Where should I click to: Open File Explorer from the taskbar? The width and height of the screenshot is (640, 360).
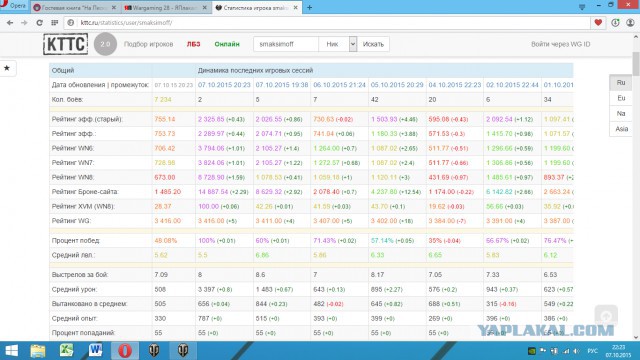click(x=38, y=351)
